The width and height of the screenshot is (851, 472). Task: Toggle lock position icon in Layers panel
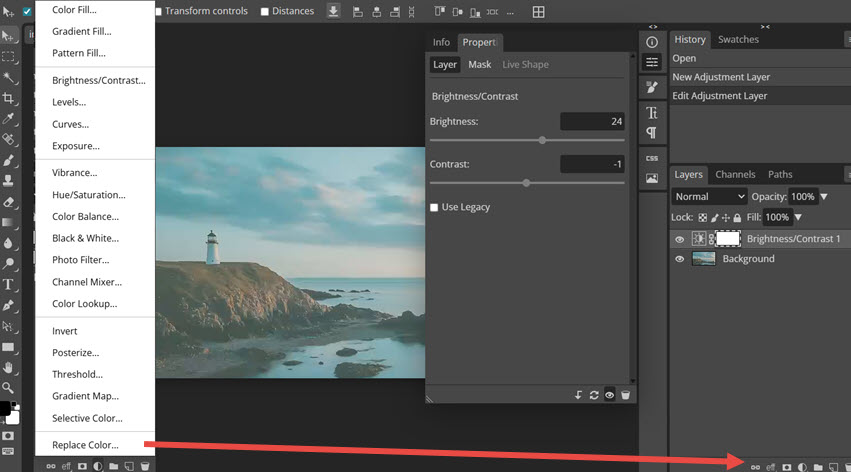coord(726,218)
